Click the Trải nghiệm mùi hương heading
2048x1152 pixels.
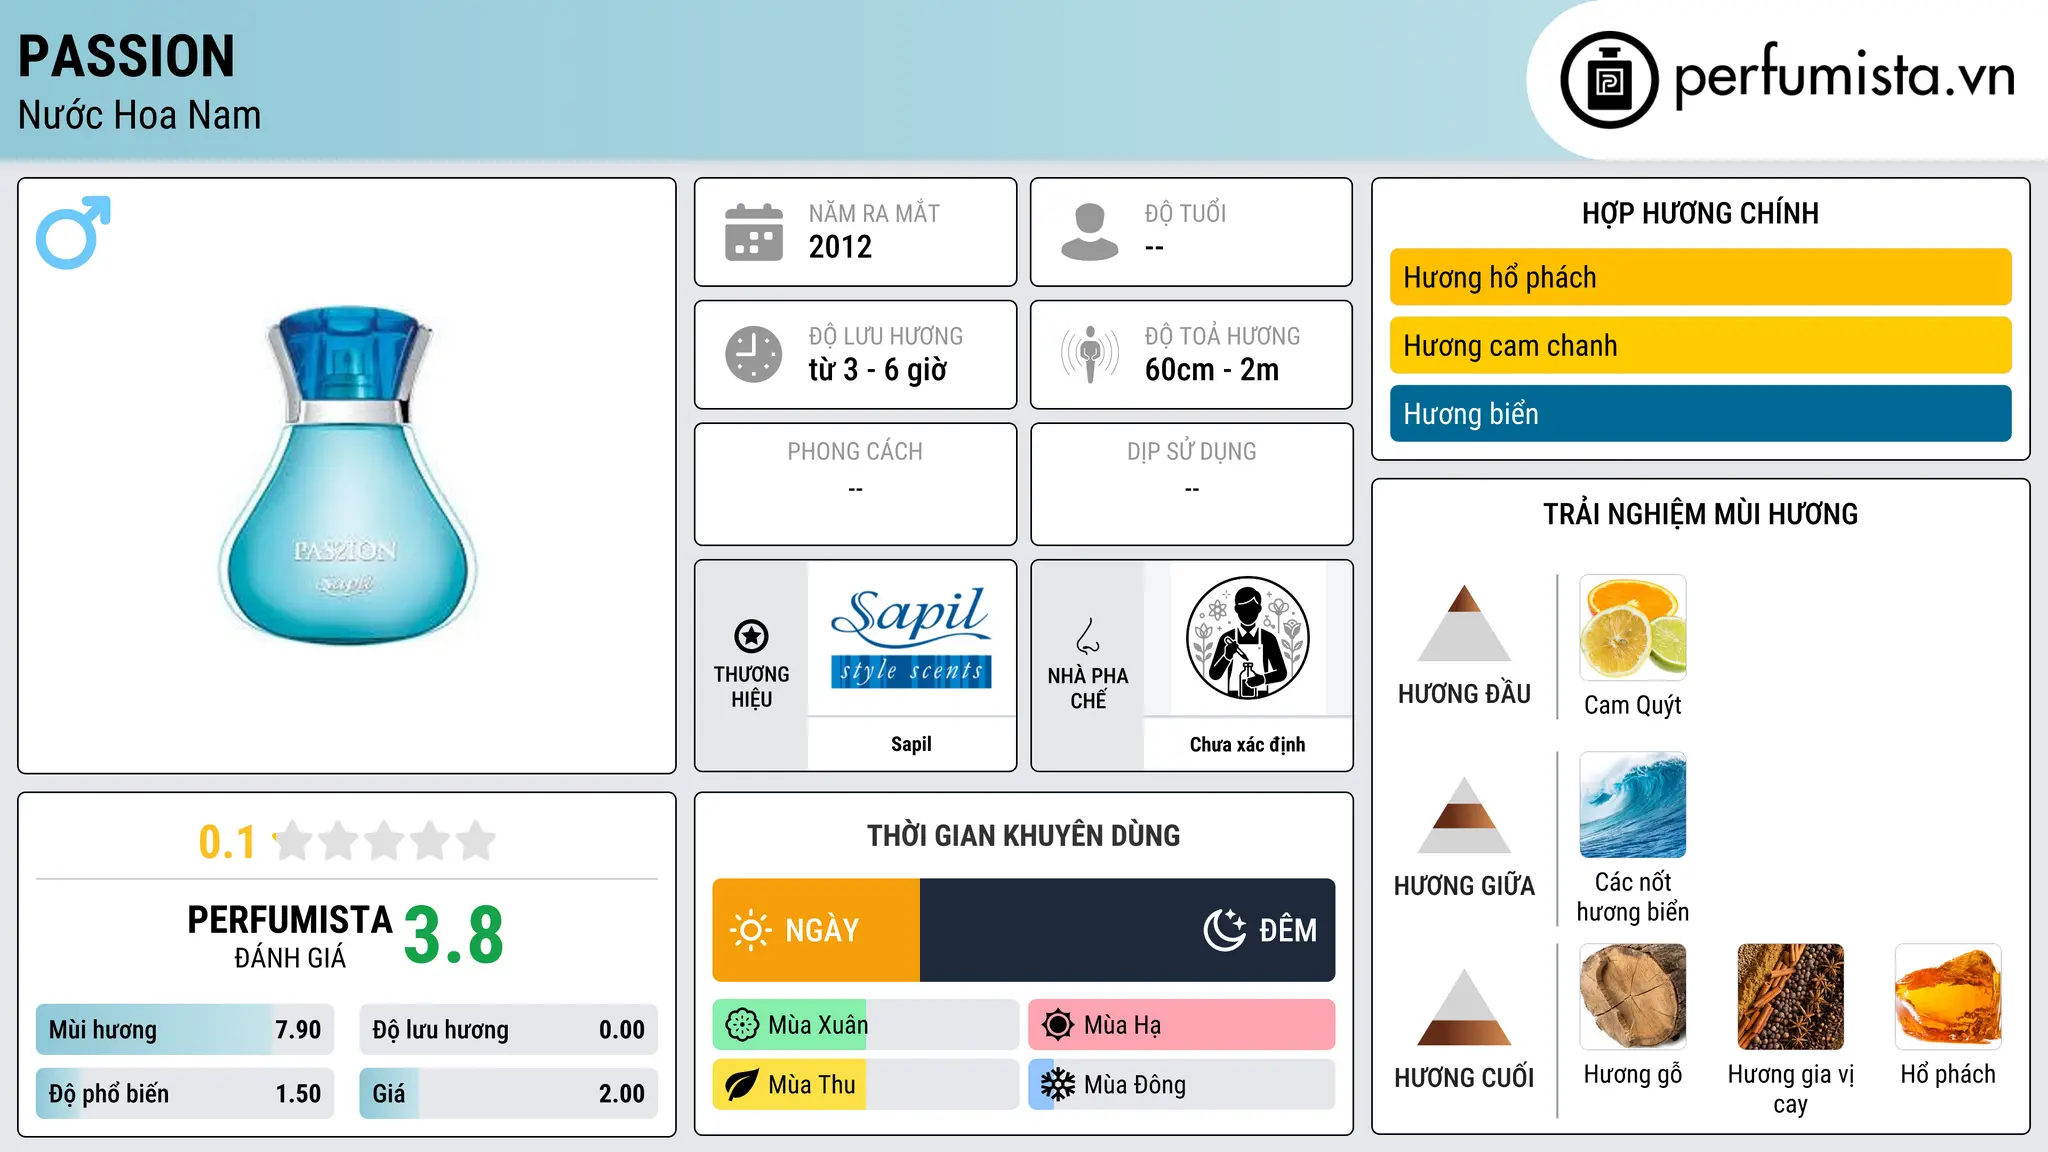[x=1700, y=514]
